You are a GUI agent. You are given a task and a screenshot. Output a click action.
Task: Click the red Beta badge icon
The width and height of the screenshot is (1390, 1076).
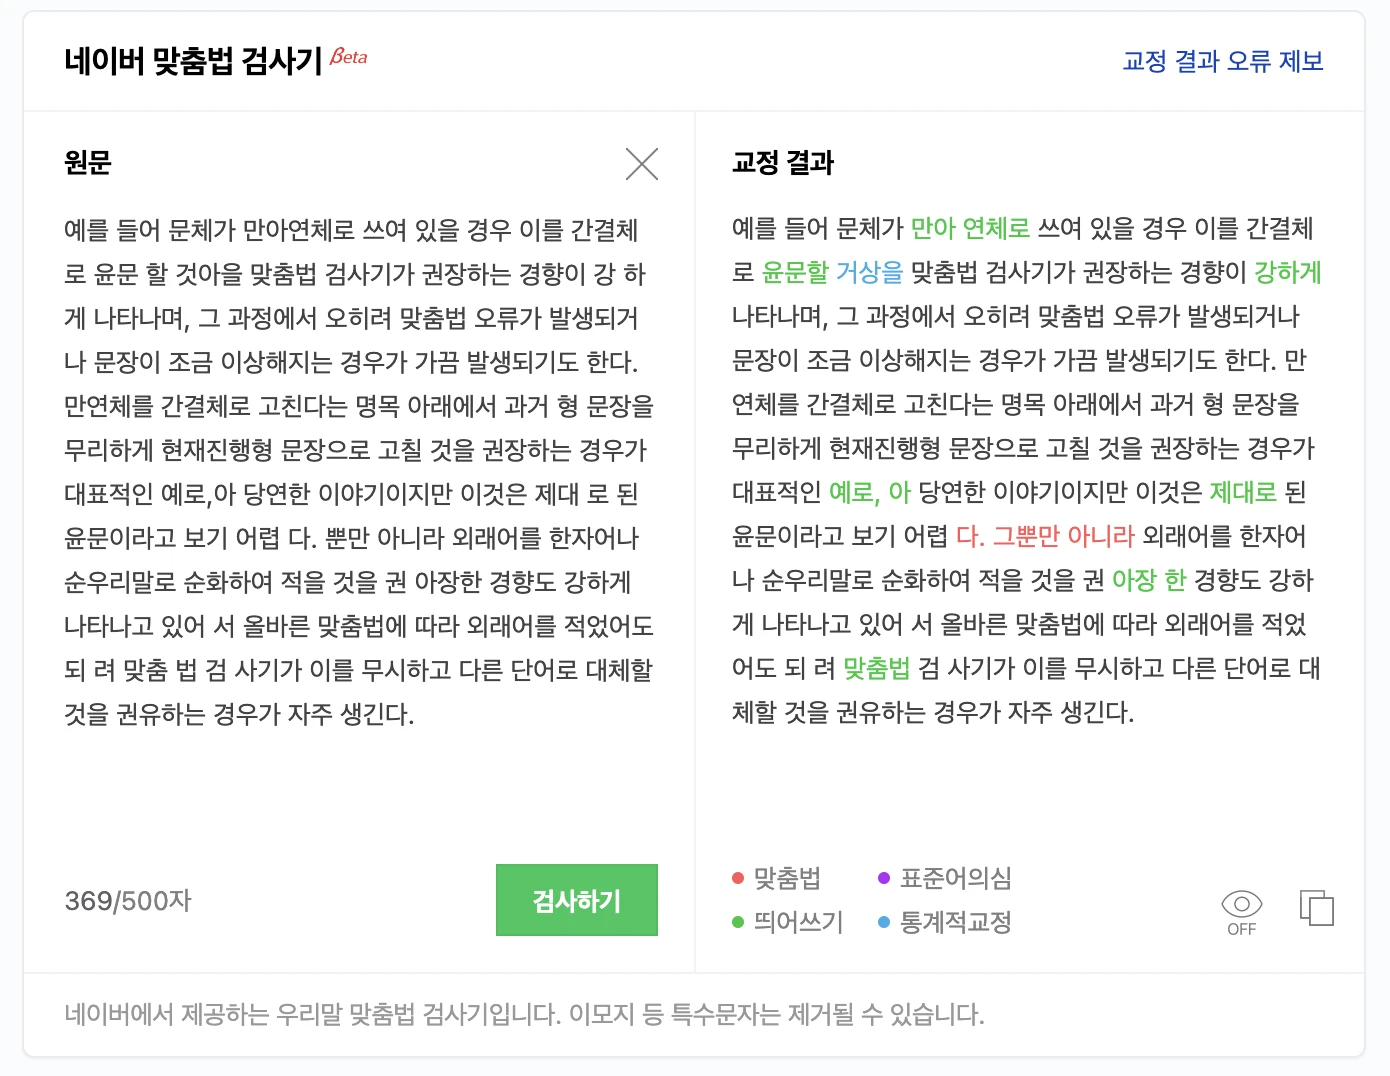tap(349, 55)
